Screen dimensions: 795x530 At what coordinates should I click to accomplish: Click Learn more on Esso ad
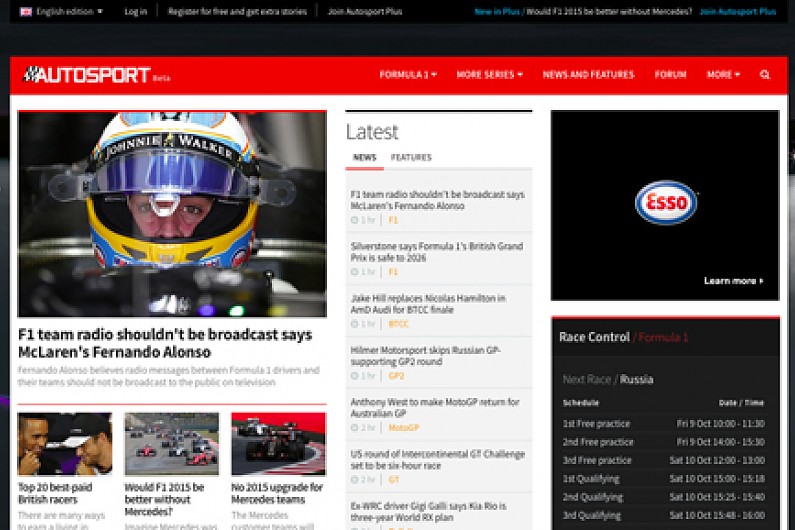(733, 281)
